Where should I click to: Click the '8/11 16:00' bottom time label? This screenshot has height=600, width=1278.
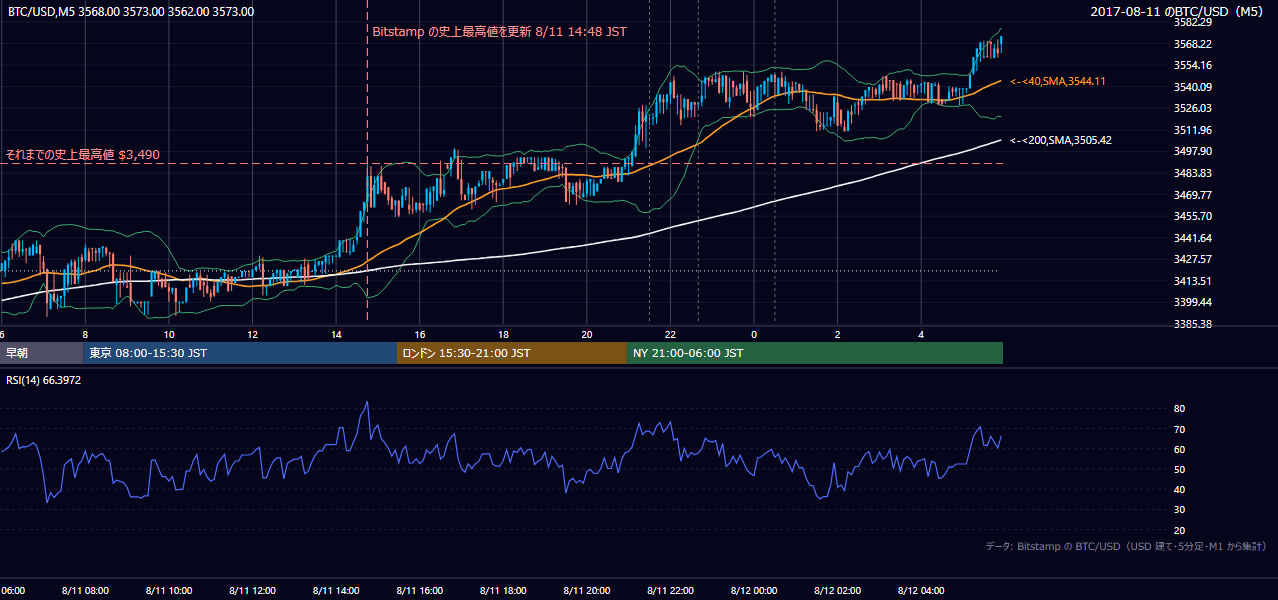(x=419, y=591)
